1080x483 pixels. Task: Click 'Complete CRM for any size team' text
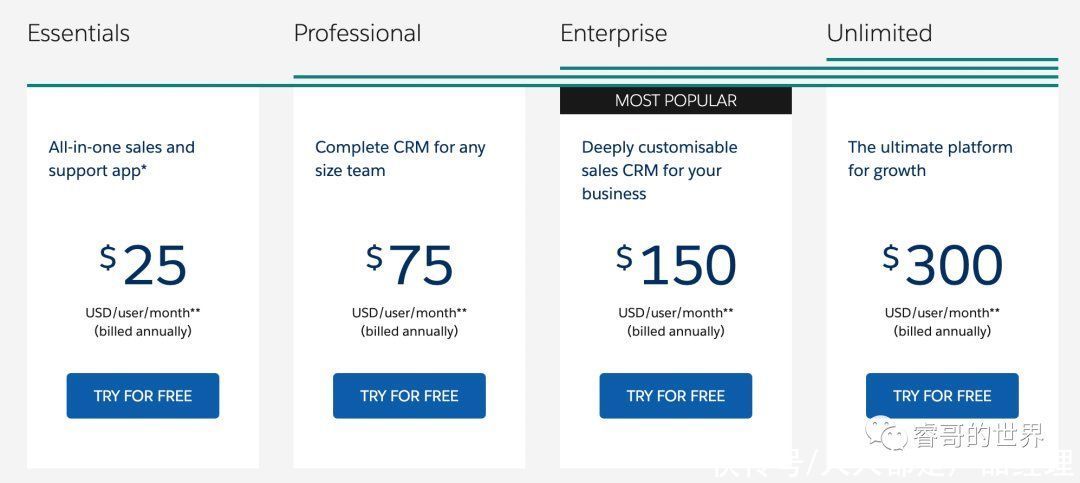coord(400,159)
